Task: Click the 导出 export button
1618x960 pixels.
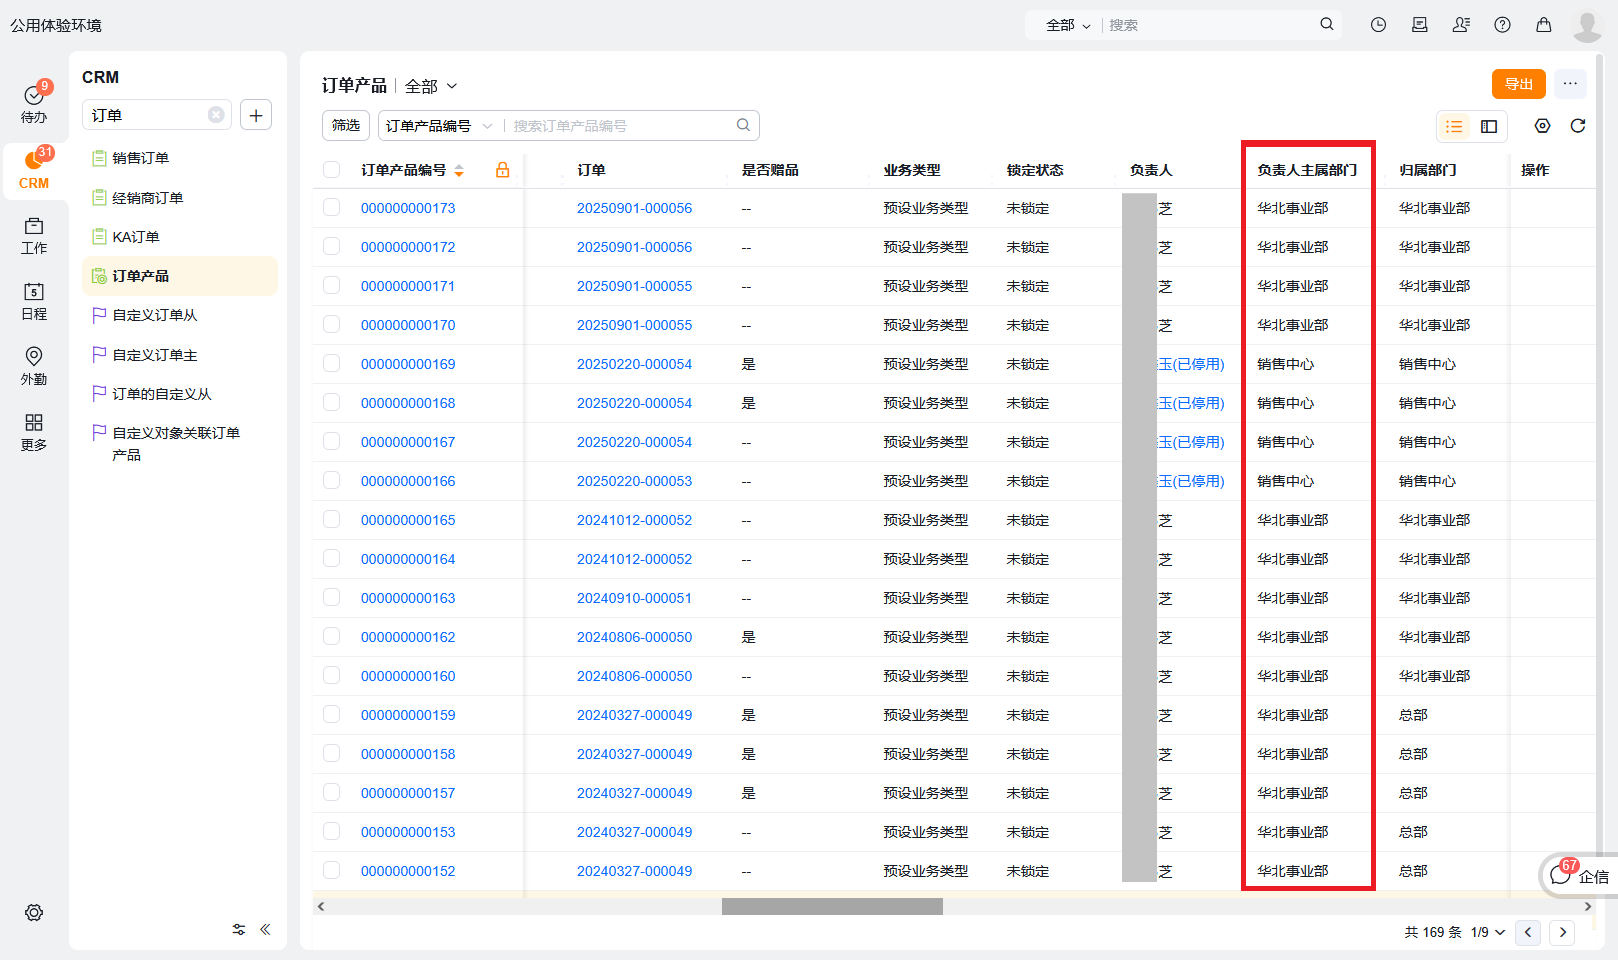Action: [1518, 84]
